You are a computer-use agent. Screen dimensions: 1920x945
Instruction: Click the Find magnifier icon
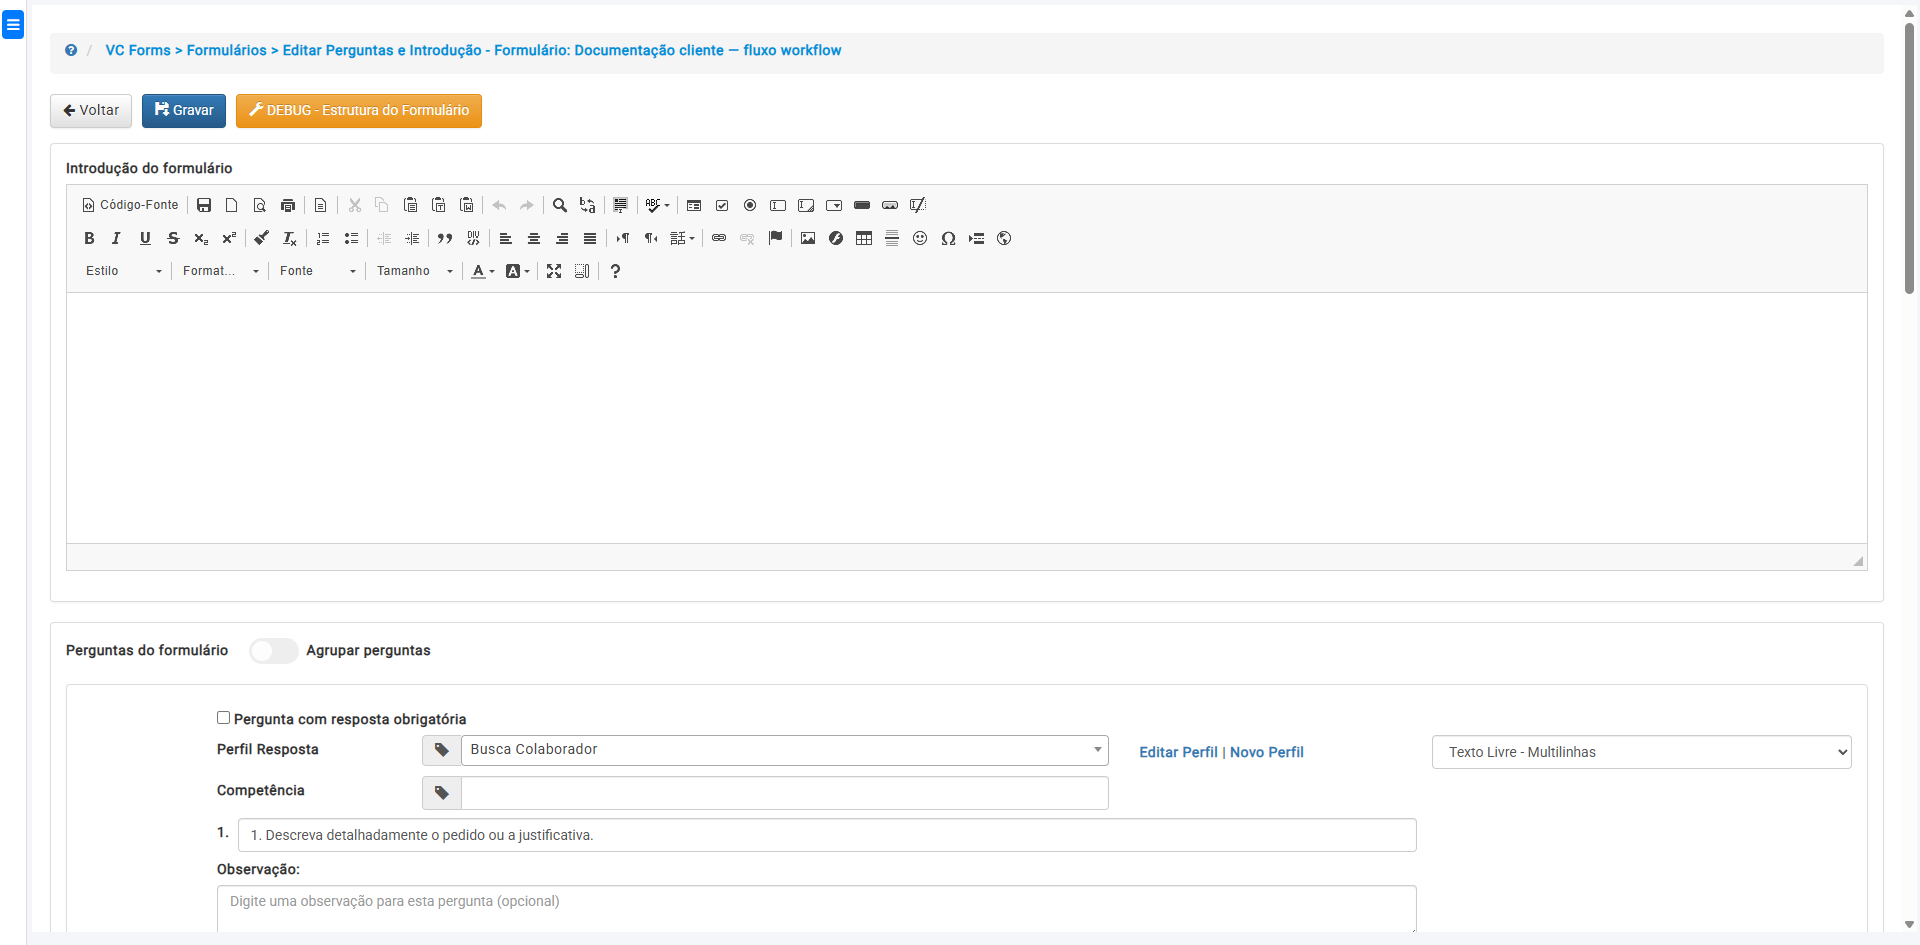[560, 205]
